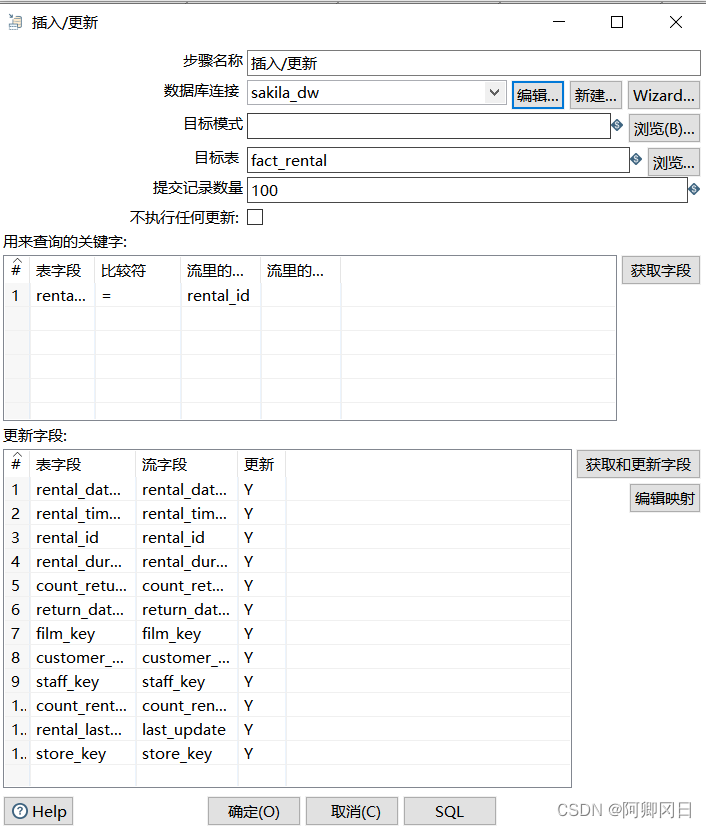
Task: Click the sort arrow in key table header
Action: [x=16, y=263]
